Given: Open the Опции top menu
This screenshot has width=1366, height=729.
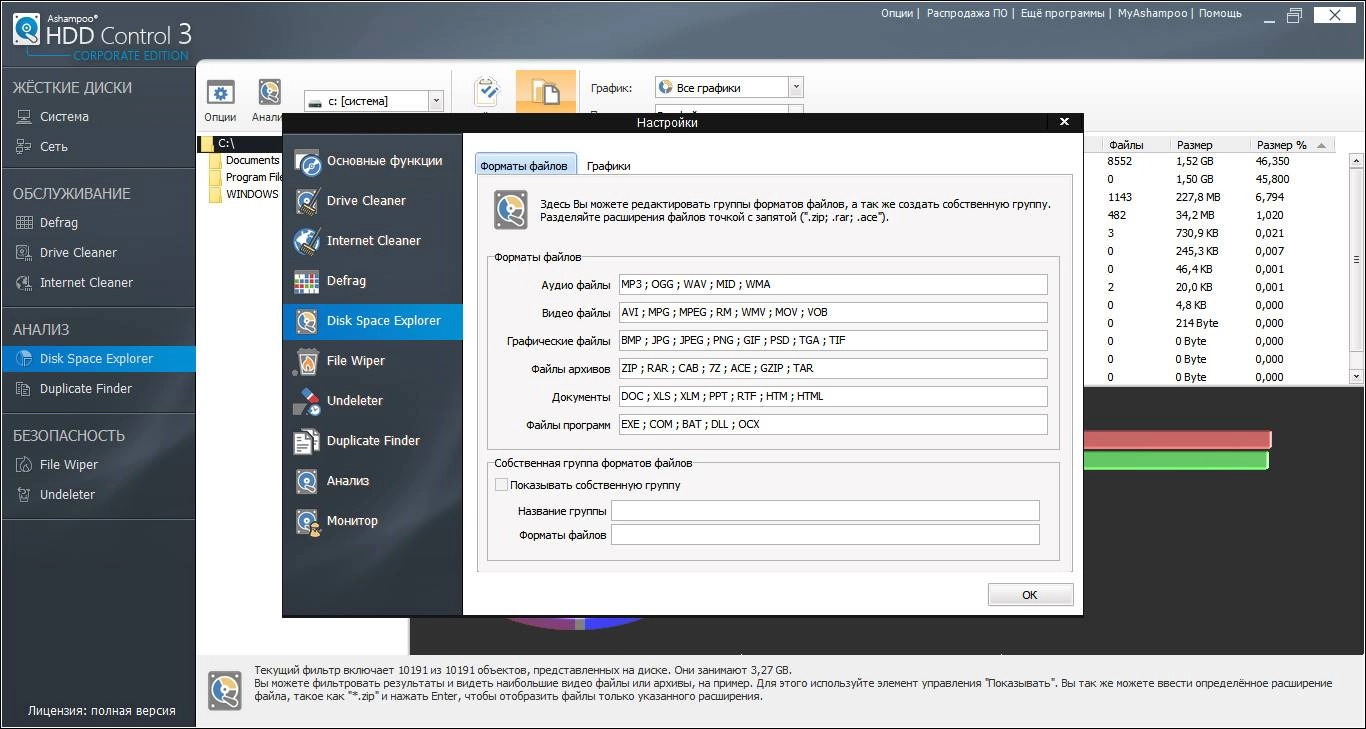Looking at the screenshot, I should (x=897, y=14).
